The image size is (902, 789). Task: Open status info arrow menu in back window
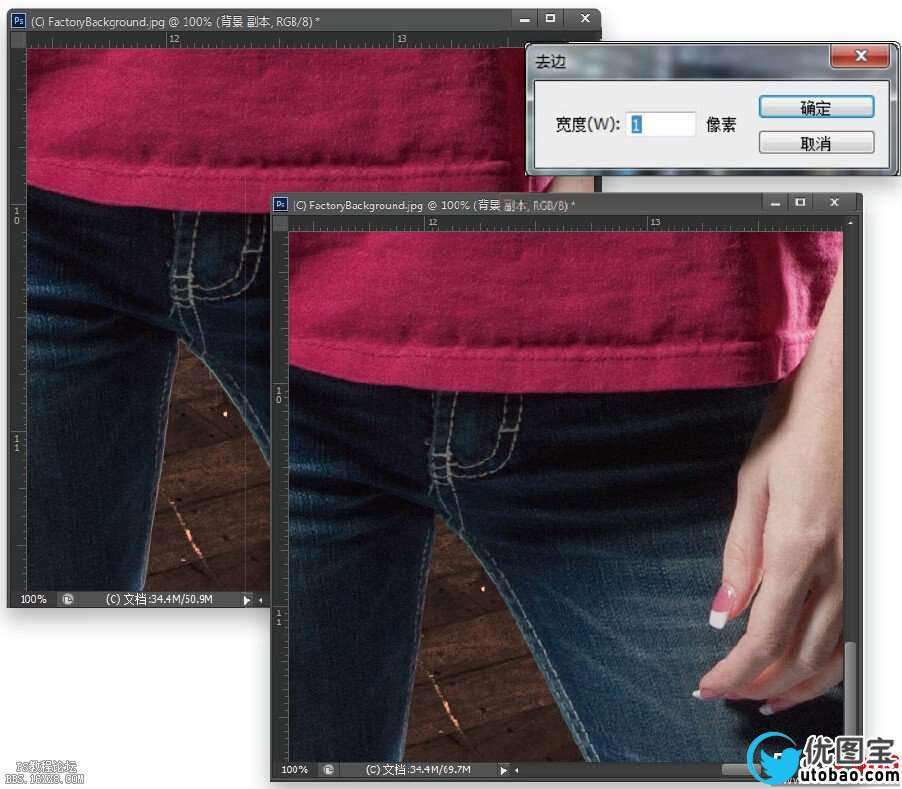pos(246,600)
